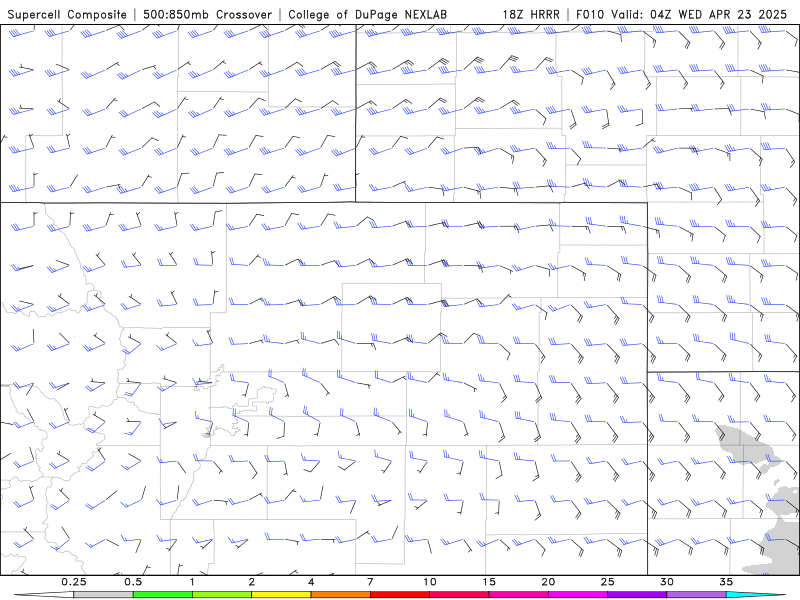
Task: Click the colorbar label 35
Action: (x=726, y=582)
